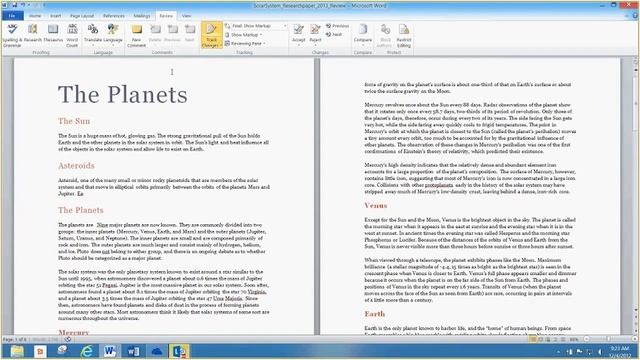Adjust the zoom slider in status bar

click(608, 339)
